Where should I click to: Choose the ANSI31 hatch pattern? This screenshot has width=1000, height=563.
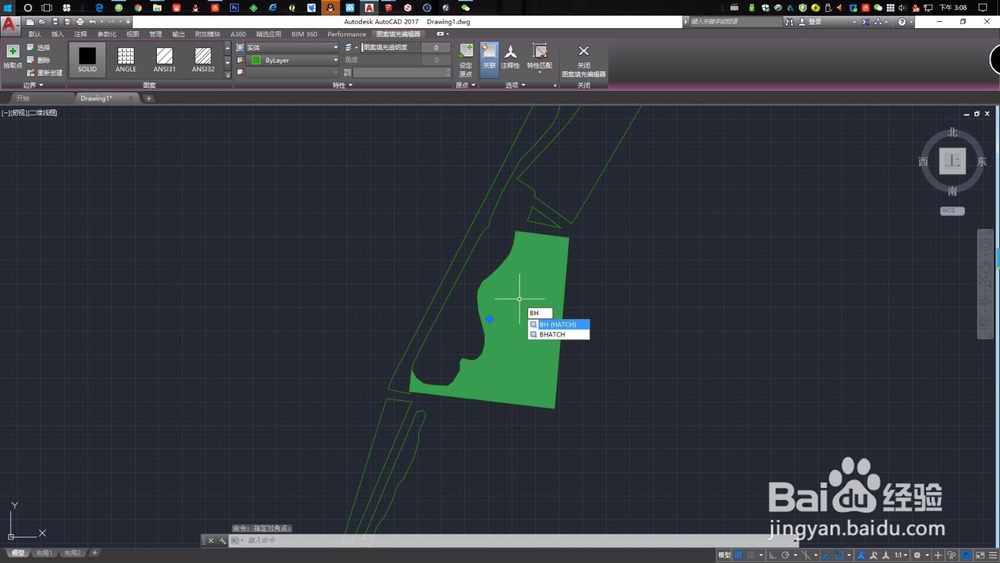pos(165,59)
